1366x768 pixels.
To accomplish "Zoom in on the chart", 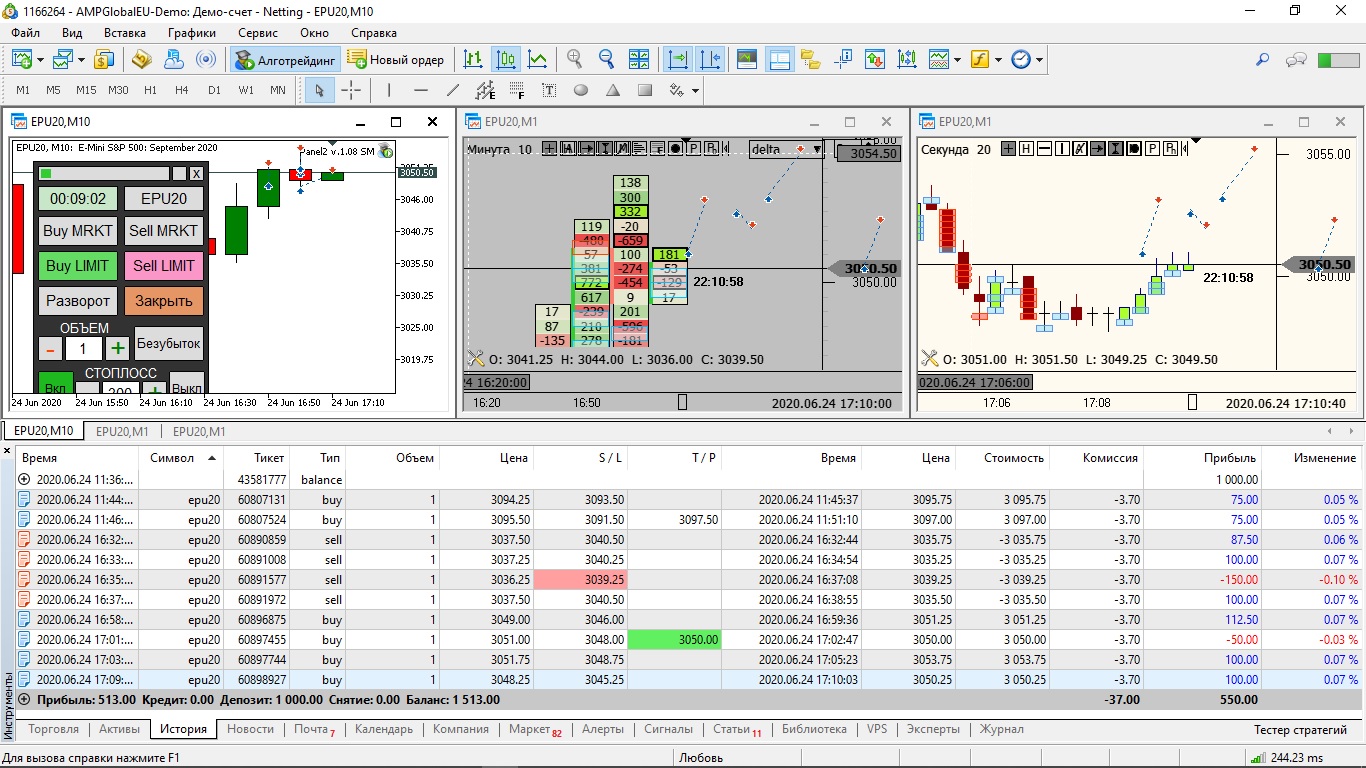I will coord(575,59).
